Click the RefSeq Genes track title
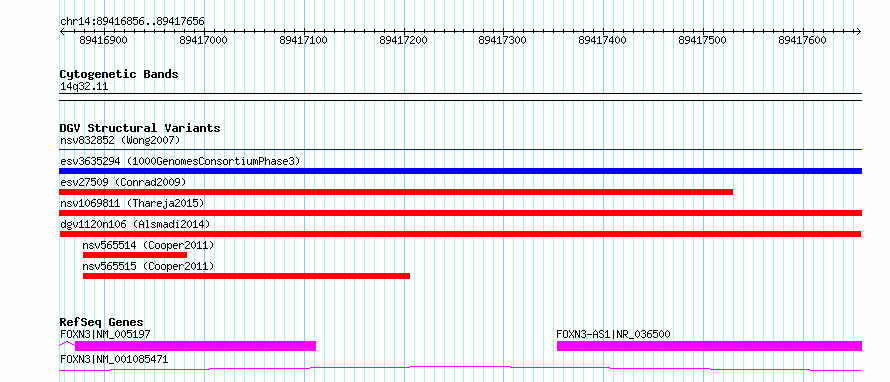The image size is (890, 382). tap(102, 322)
